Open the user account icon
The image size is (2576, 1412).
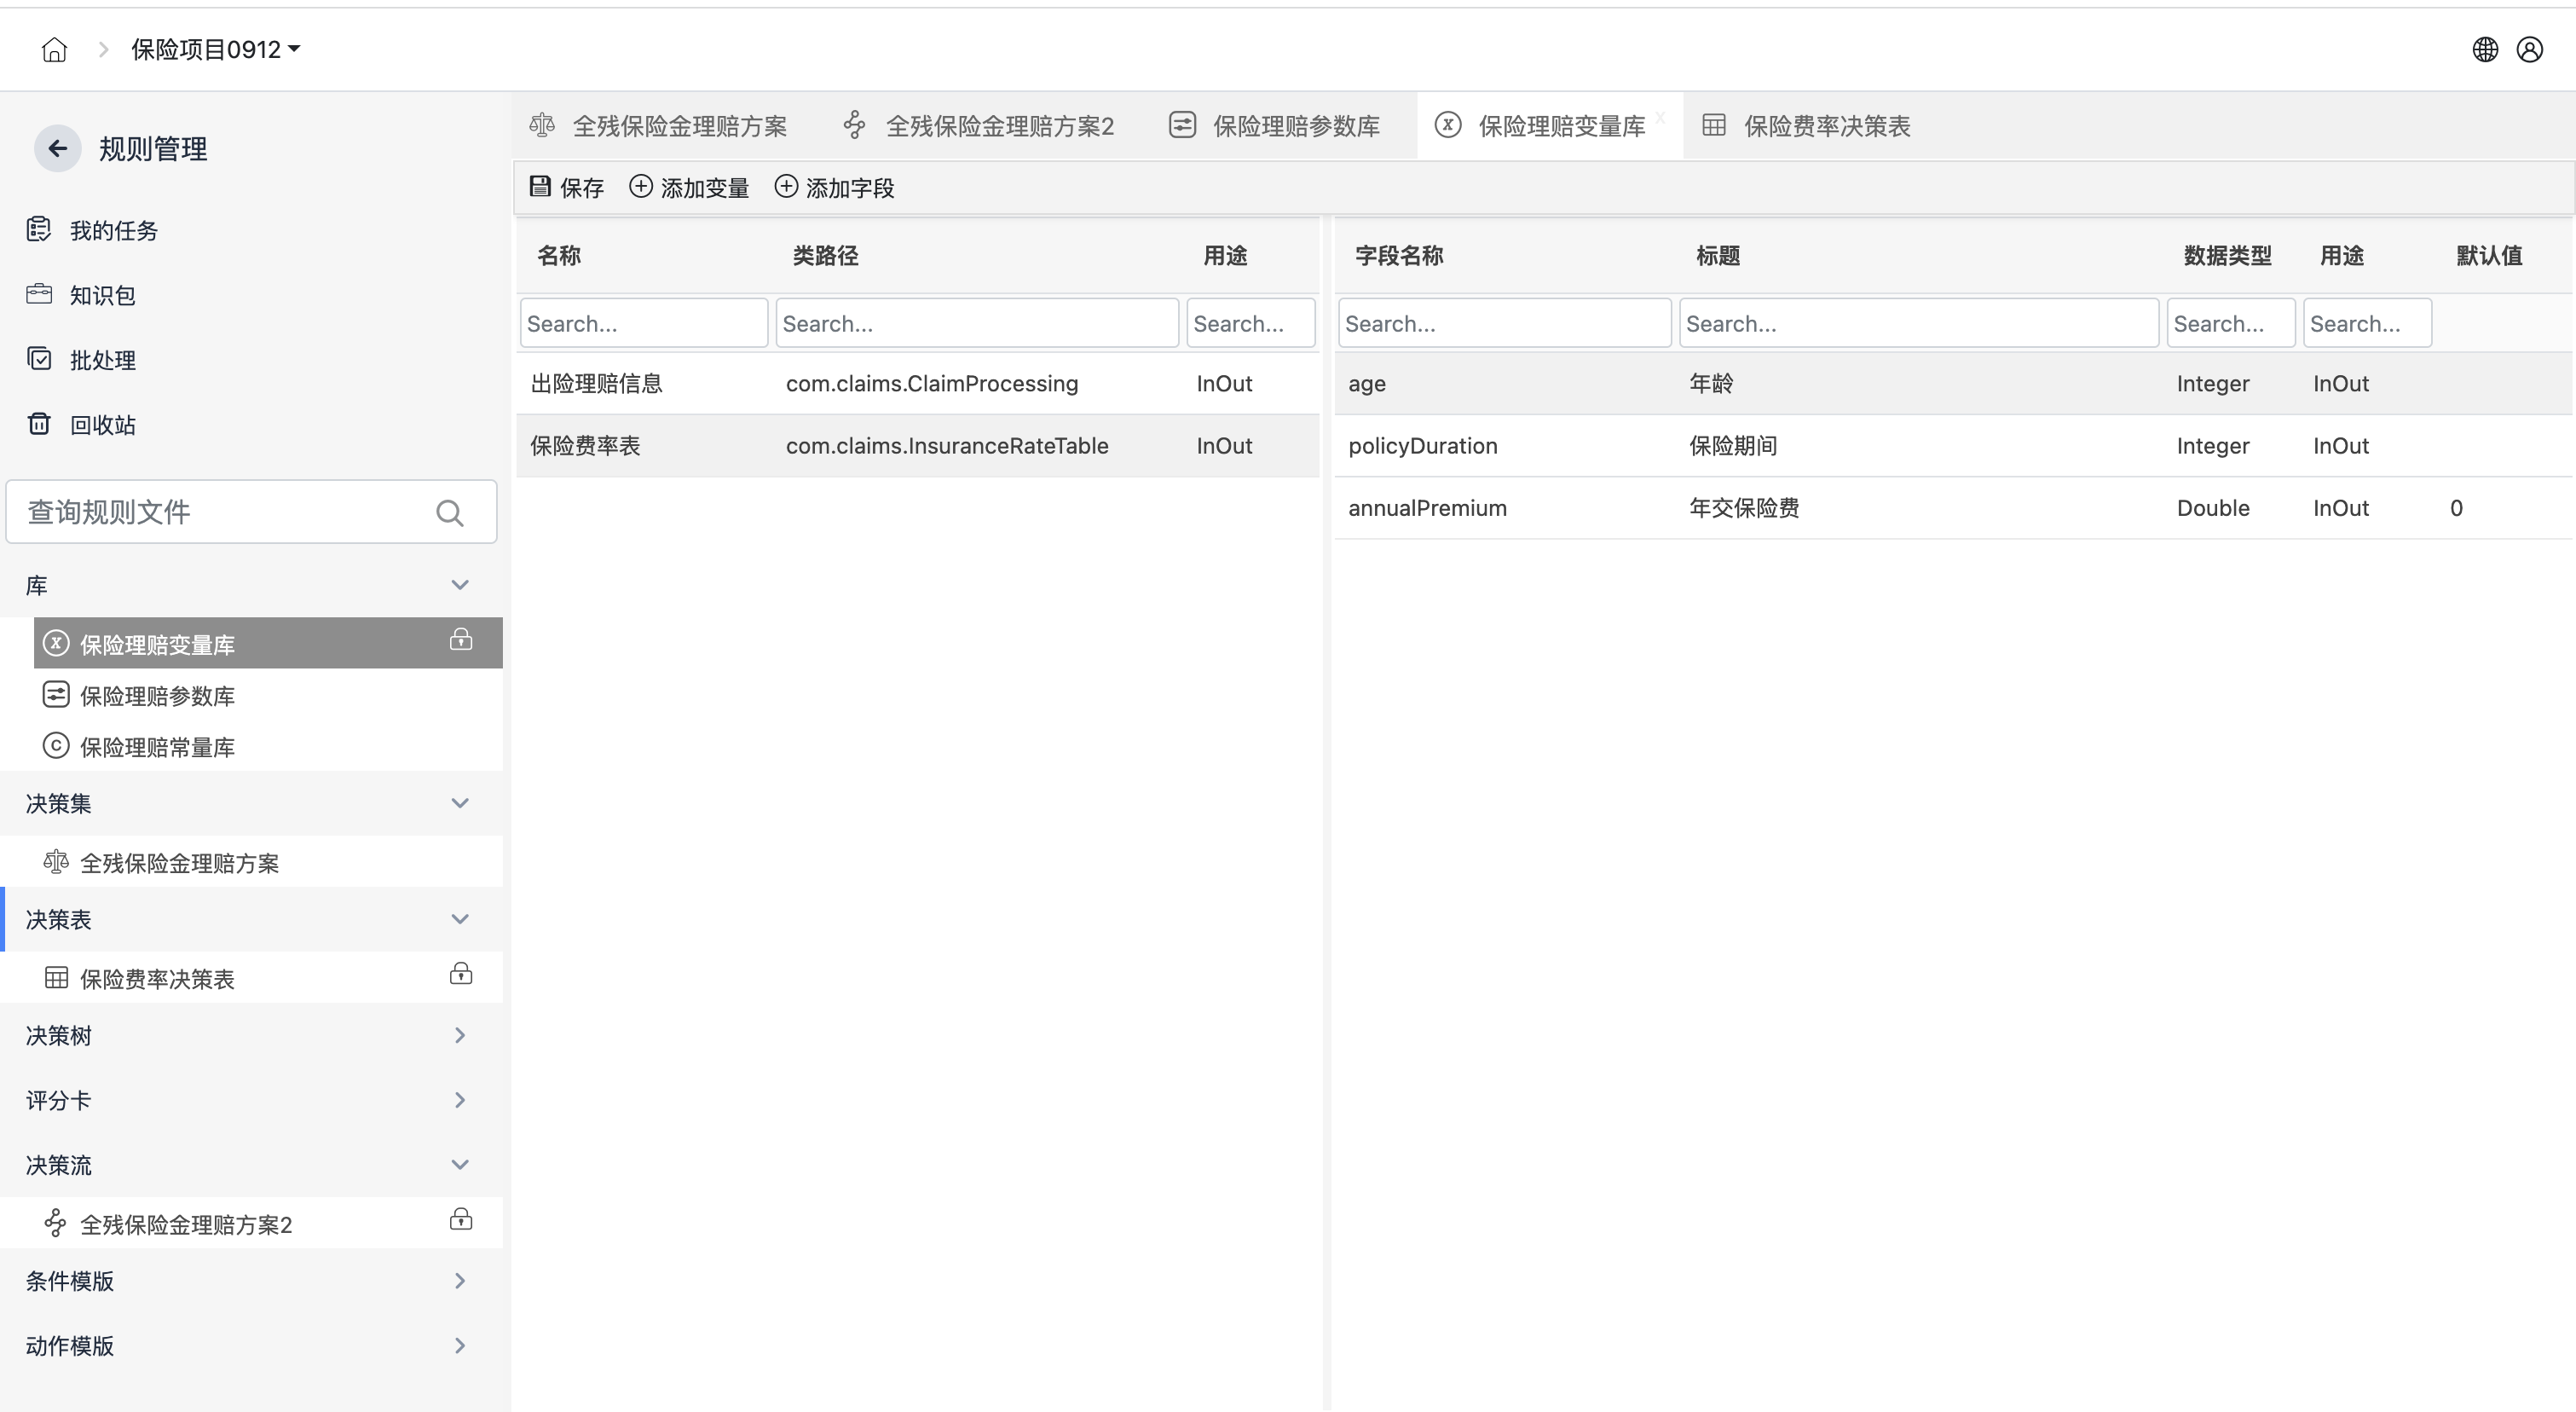click(x=2529, y=50)
